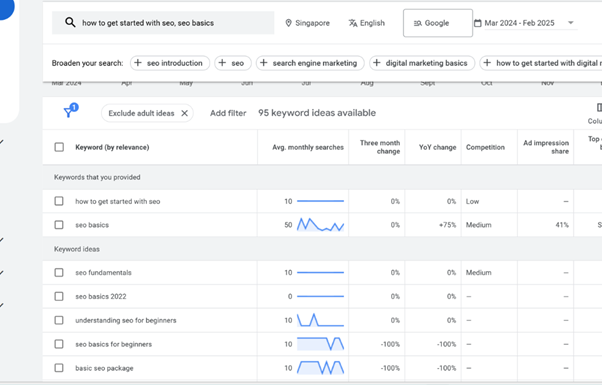Viewport: 602px width, 386px height.
Task: Open the filter funnel icon
Action: (68, 112)
